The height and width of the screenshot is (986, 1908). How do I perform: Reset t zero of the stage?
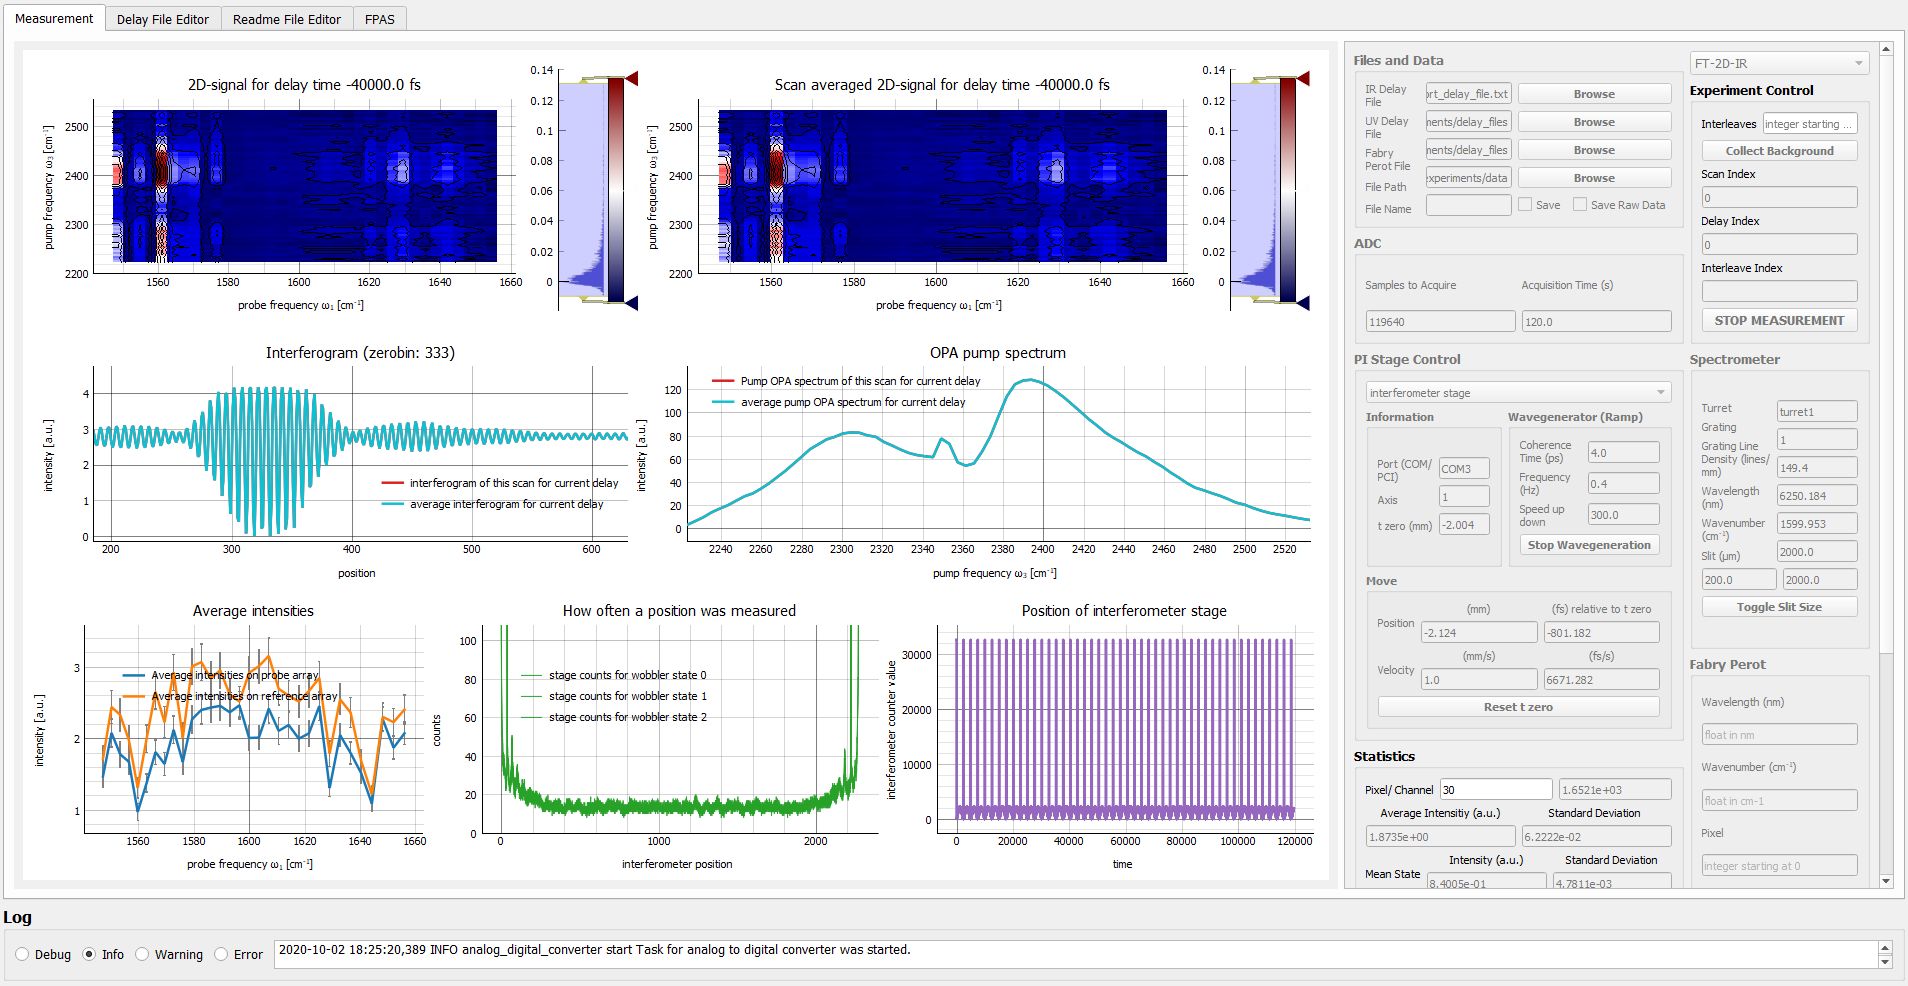click(x=1518, y=707)
